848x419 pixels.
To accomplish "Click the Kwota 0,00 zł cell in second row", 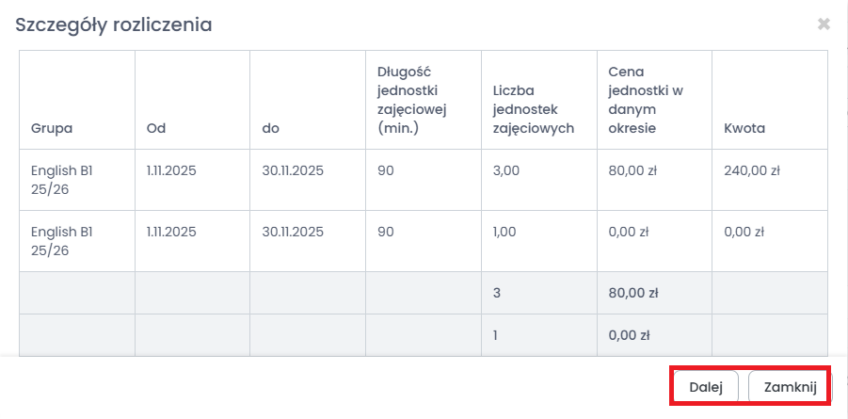I will point(744,232).
